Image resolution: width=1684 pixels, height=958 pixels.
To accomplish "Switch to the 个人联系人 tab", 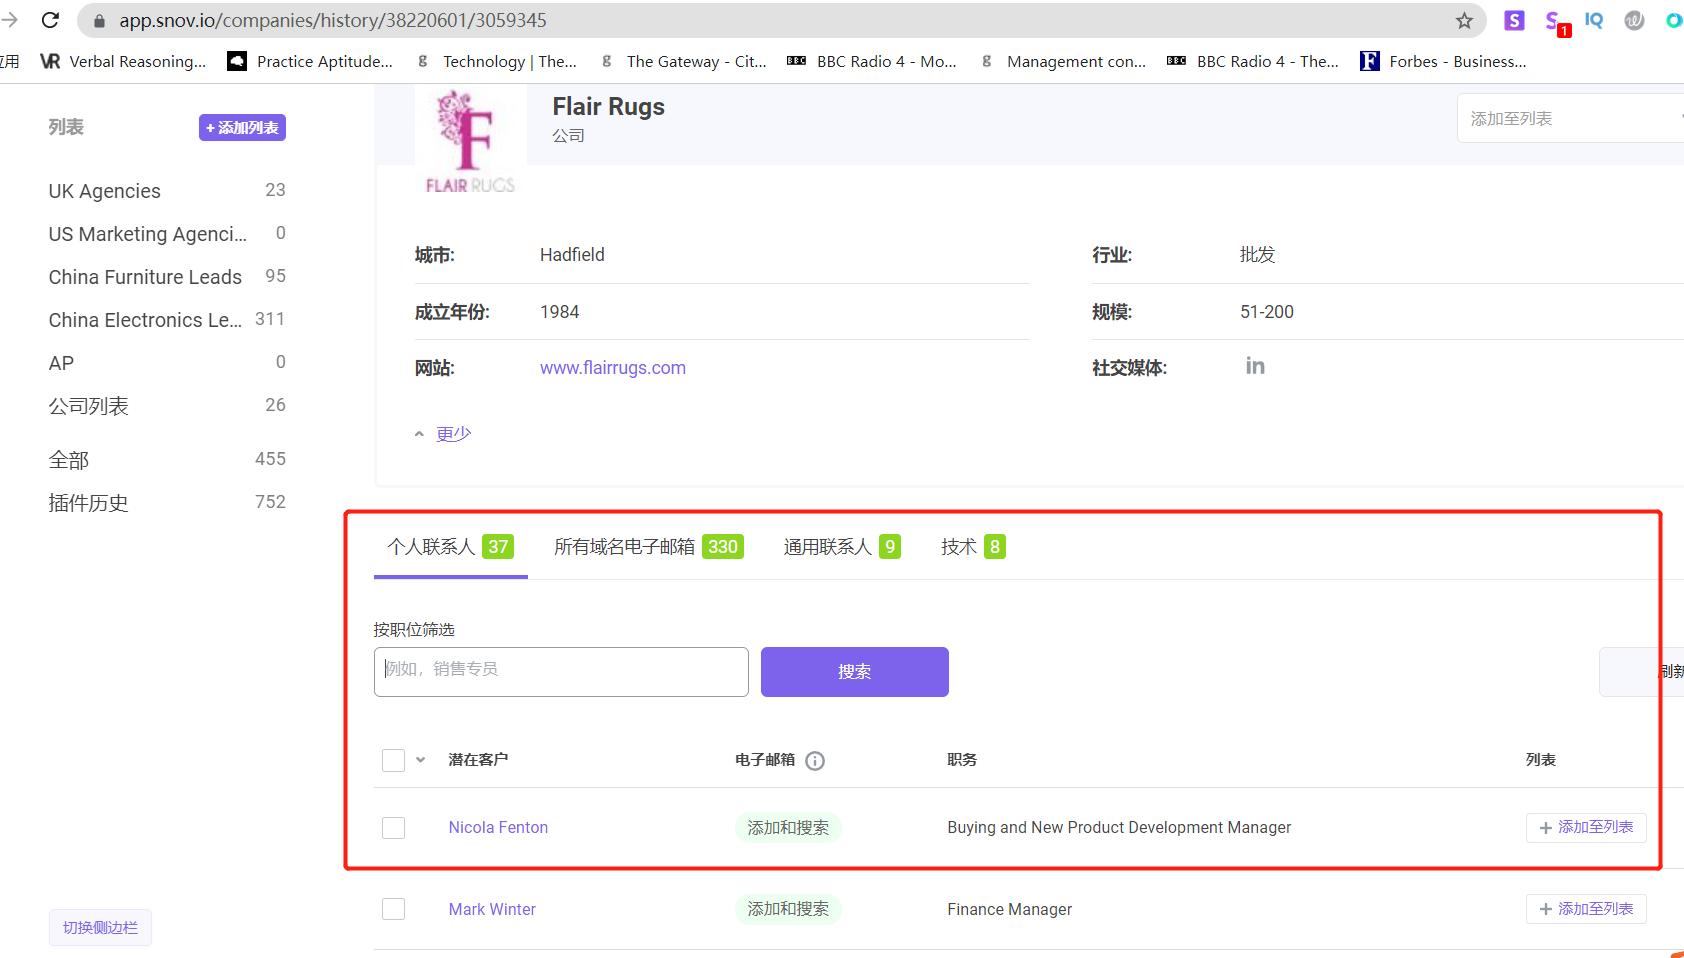I will click(450, 547).
